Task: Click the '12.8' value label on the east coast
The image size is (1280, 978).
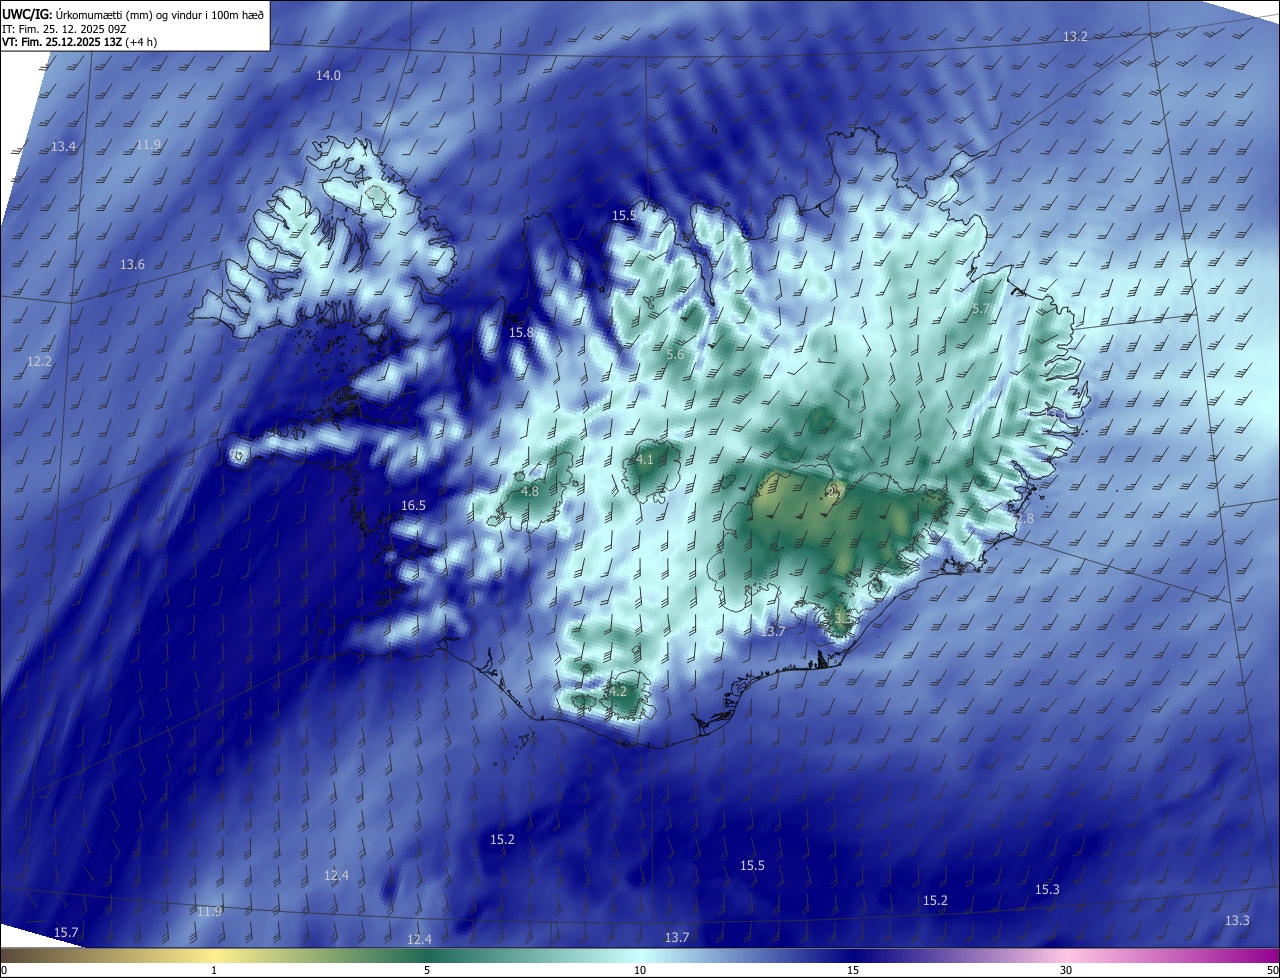Action: tap(1022, 519)
